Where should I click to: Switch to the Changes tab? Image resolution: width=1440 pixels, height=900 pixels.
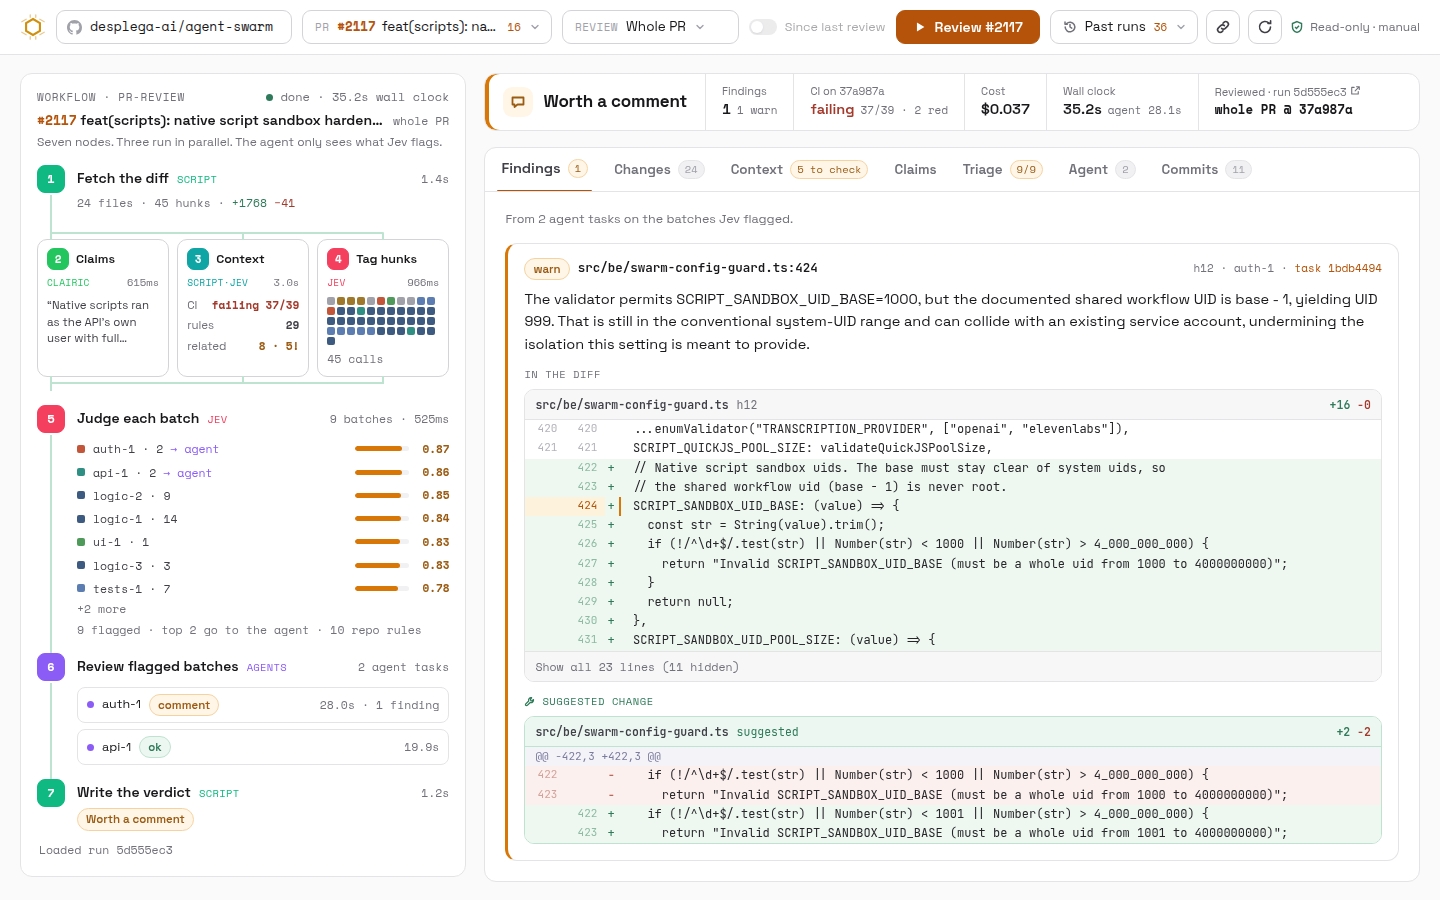[658, 170]
